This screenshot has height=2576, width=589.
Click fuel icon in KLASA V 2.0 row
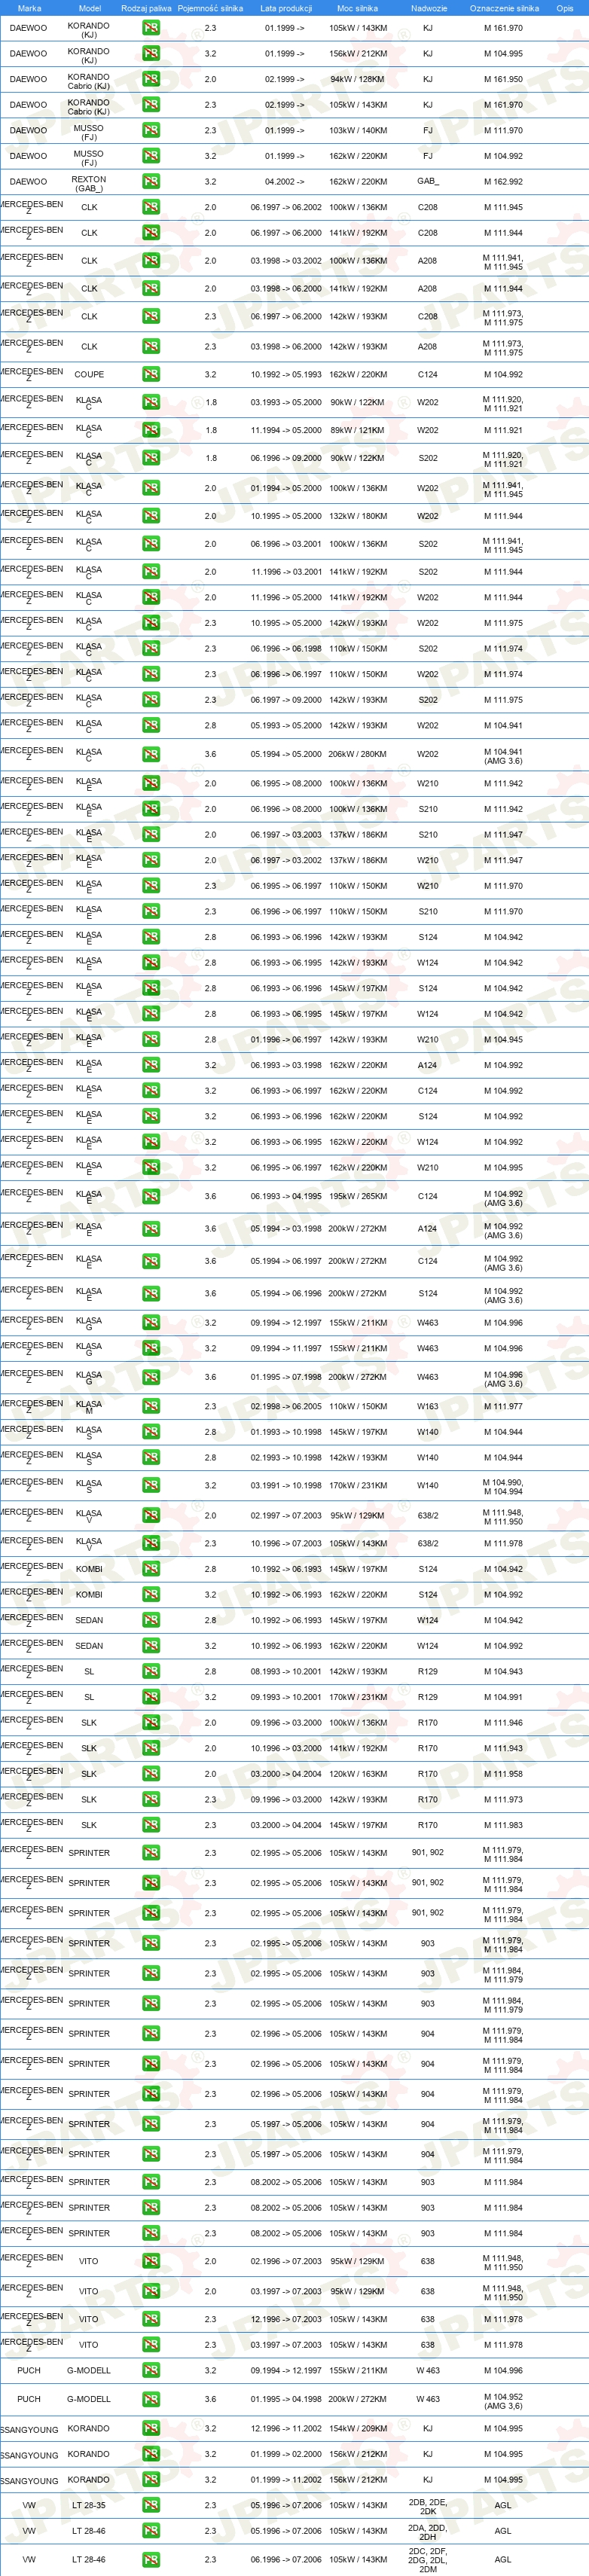151,1516
